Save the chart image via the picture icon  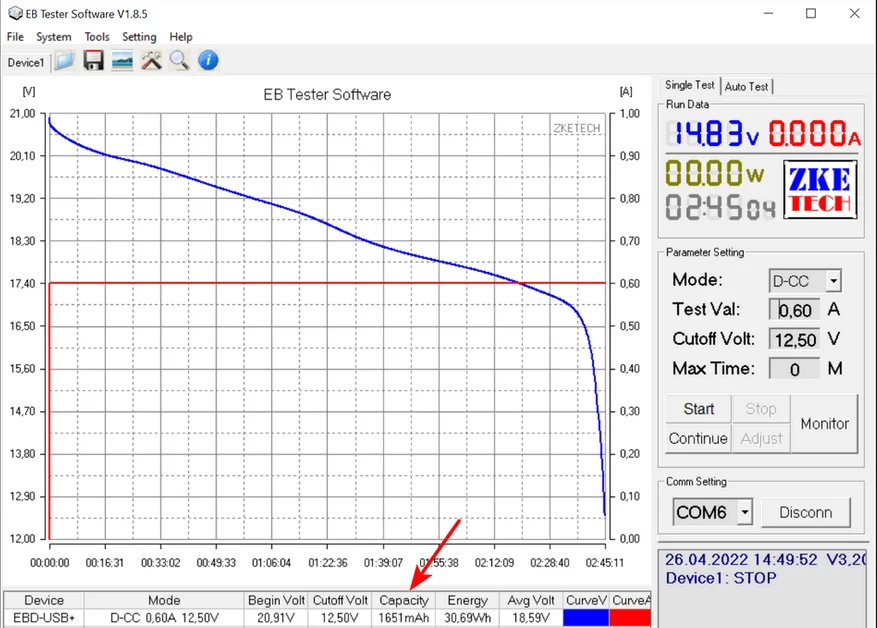122,60
